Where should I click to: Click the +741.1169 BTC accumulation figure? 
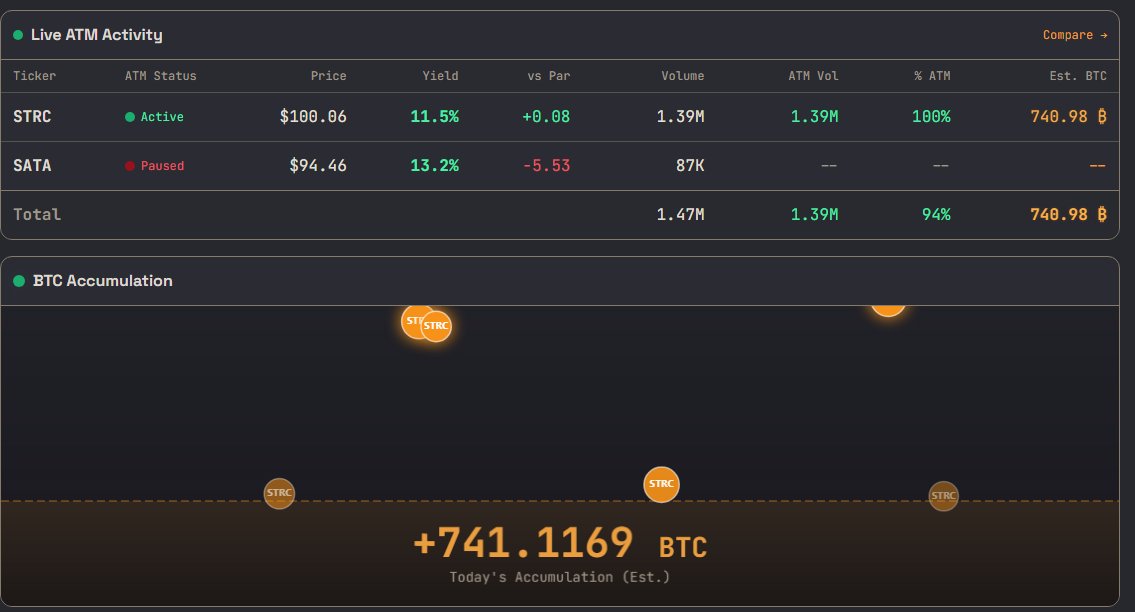click(x=560, y=543)
